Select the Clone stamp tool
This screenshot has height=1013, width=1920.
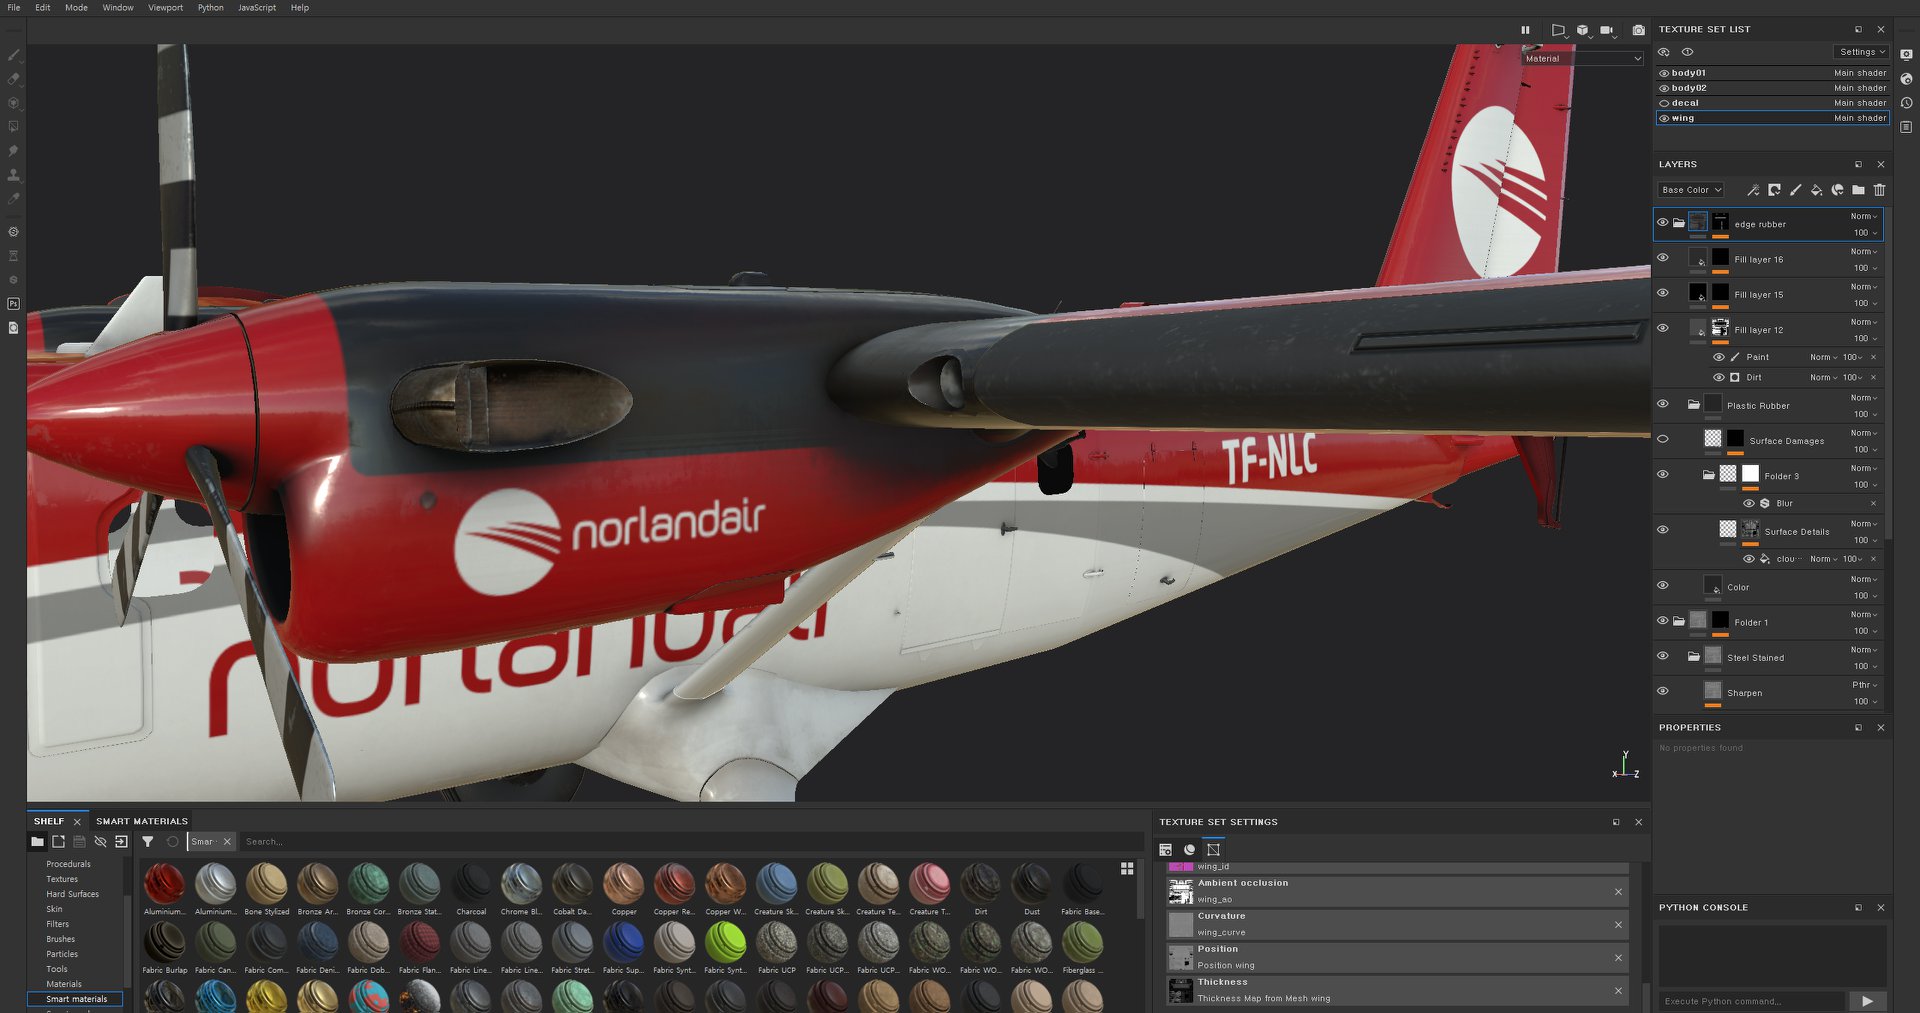pyautogui.click(x=13, y=174)
